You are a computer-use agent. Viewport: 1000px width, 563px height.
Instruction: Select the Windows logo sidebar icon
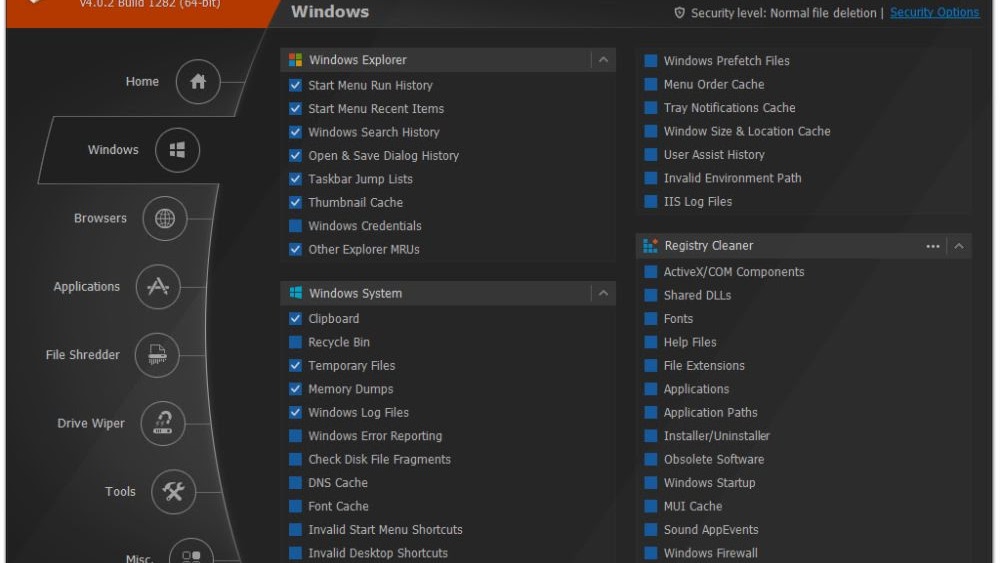pyautogui.click(x=177, y=150)
